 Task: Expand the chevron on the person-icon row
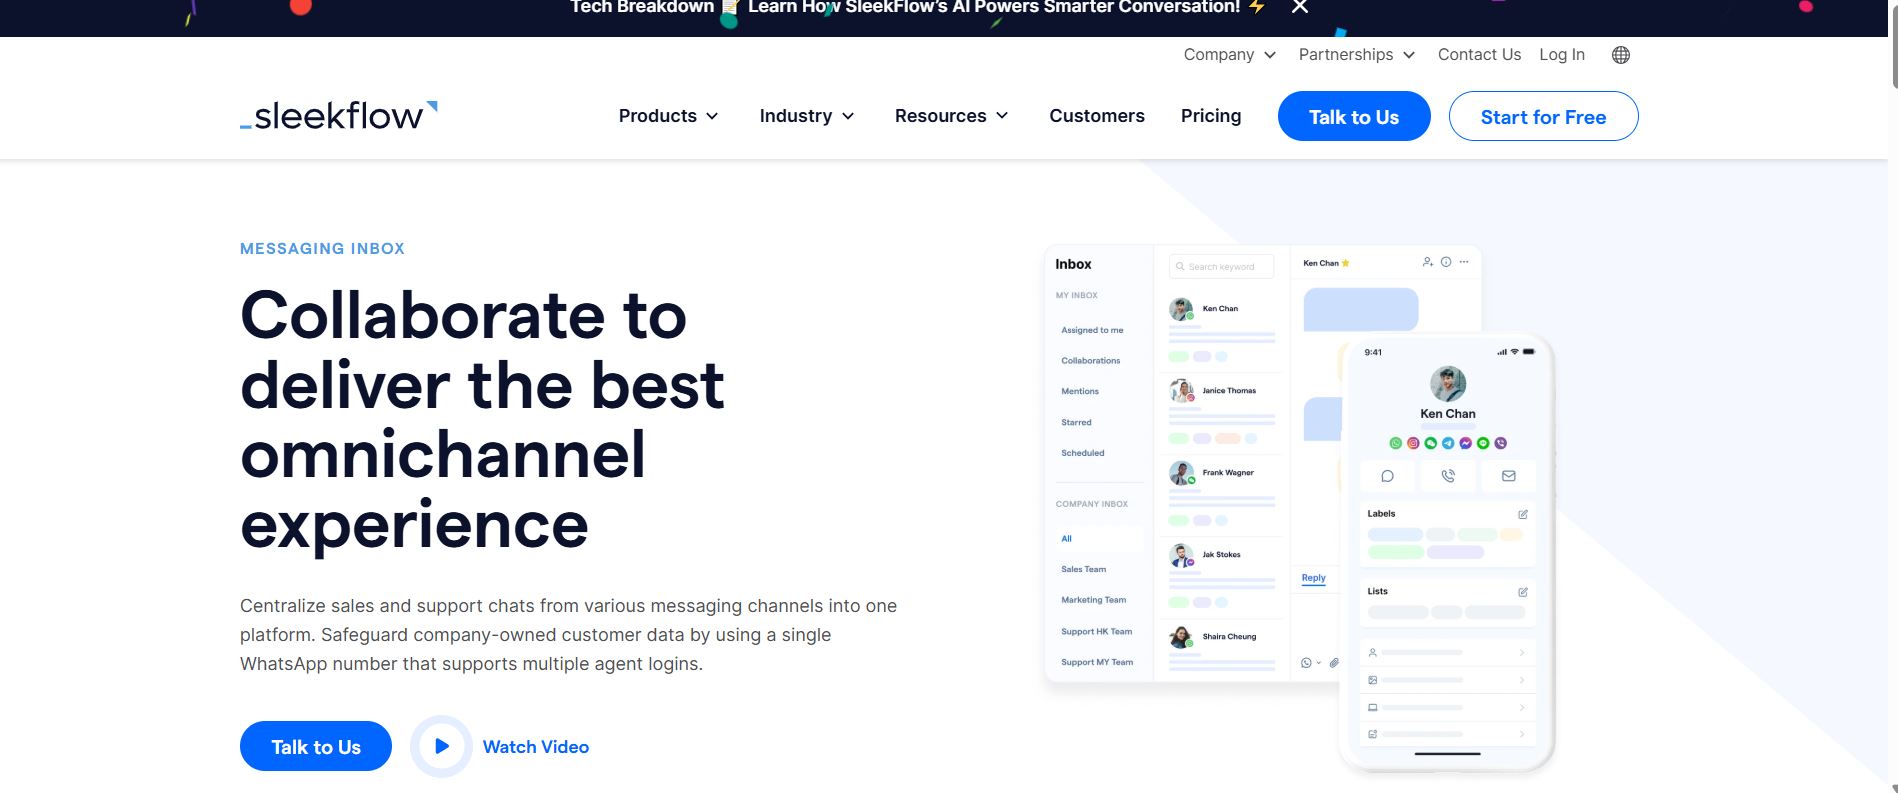point(1522,652)
